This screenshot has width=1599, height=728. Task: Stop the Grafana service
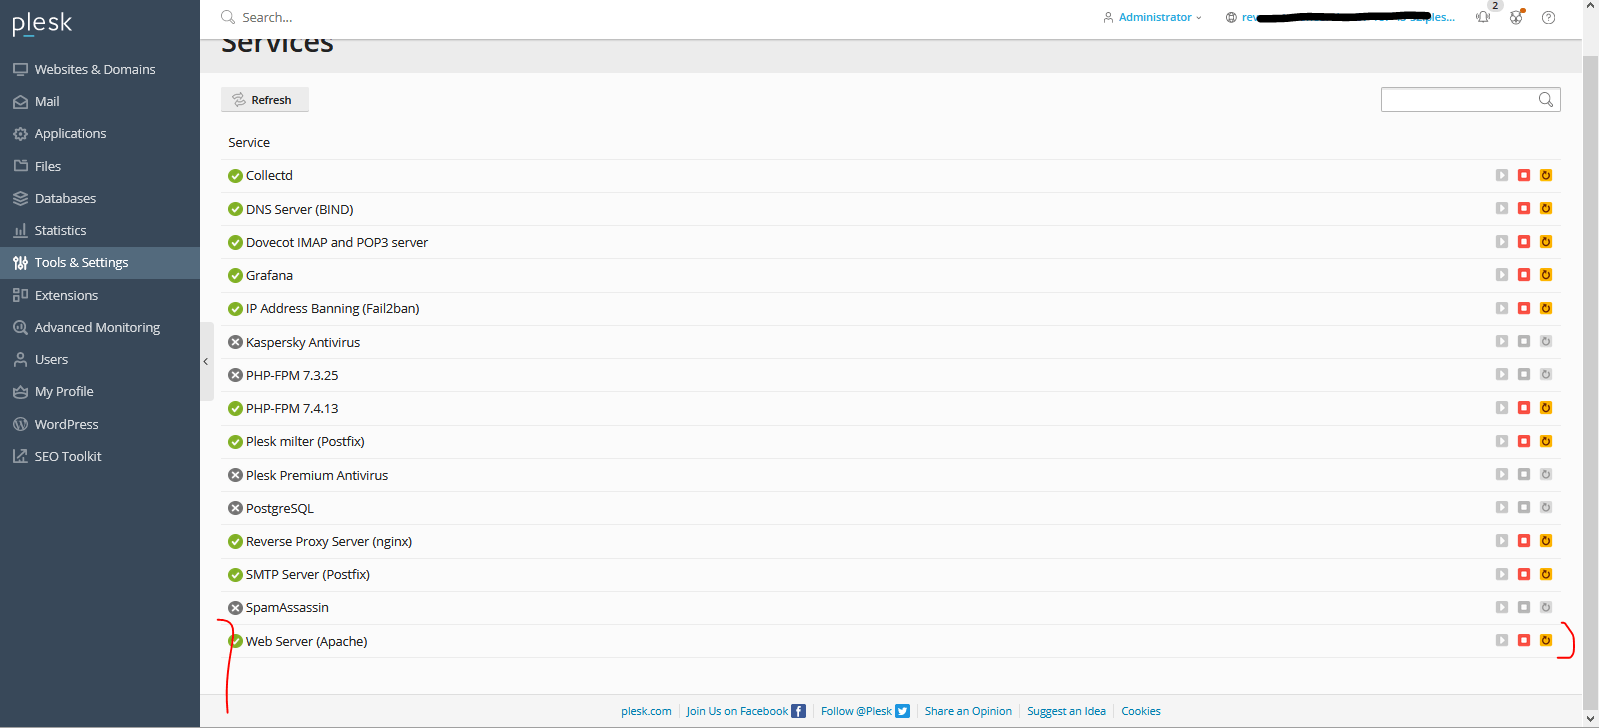tap(1524, 274)
